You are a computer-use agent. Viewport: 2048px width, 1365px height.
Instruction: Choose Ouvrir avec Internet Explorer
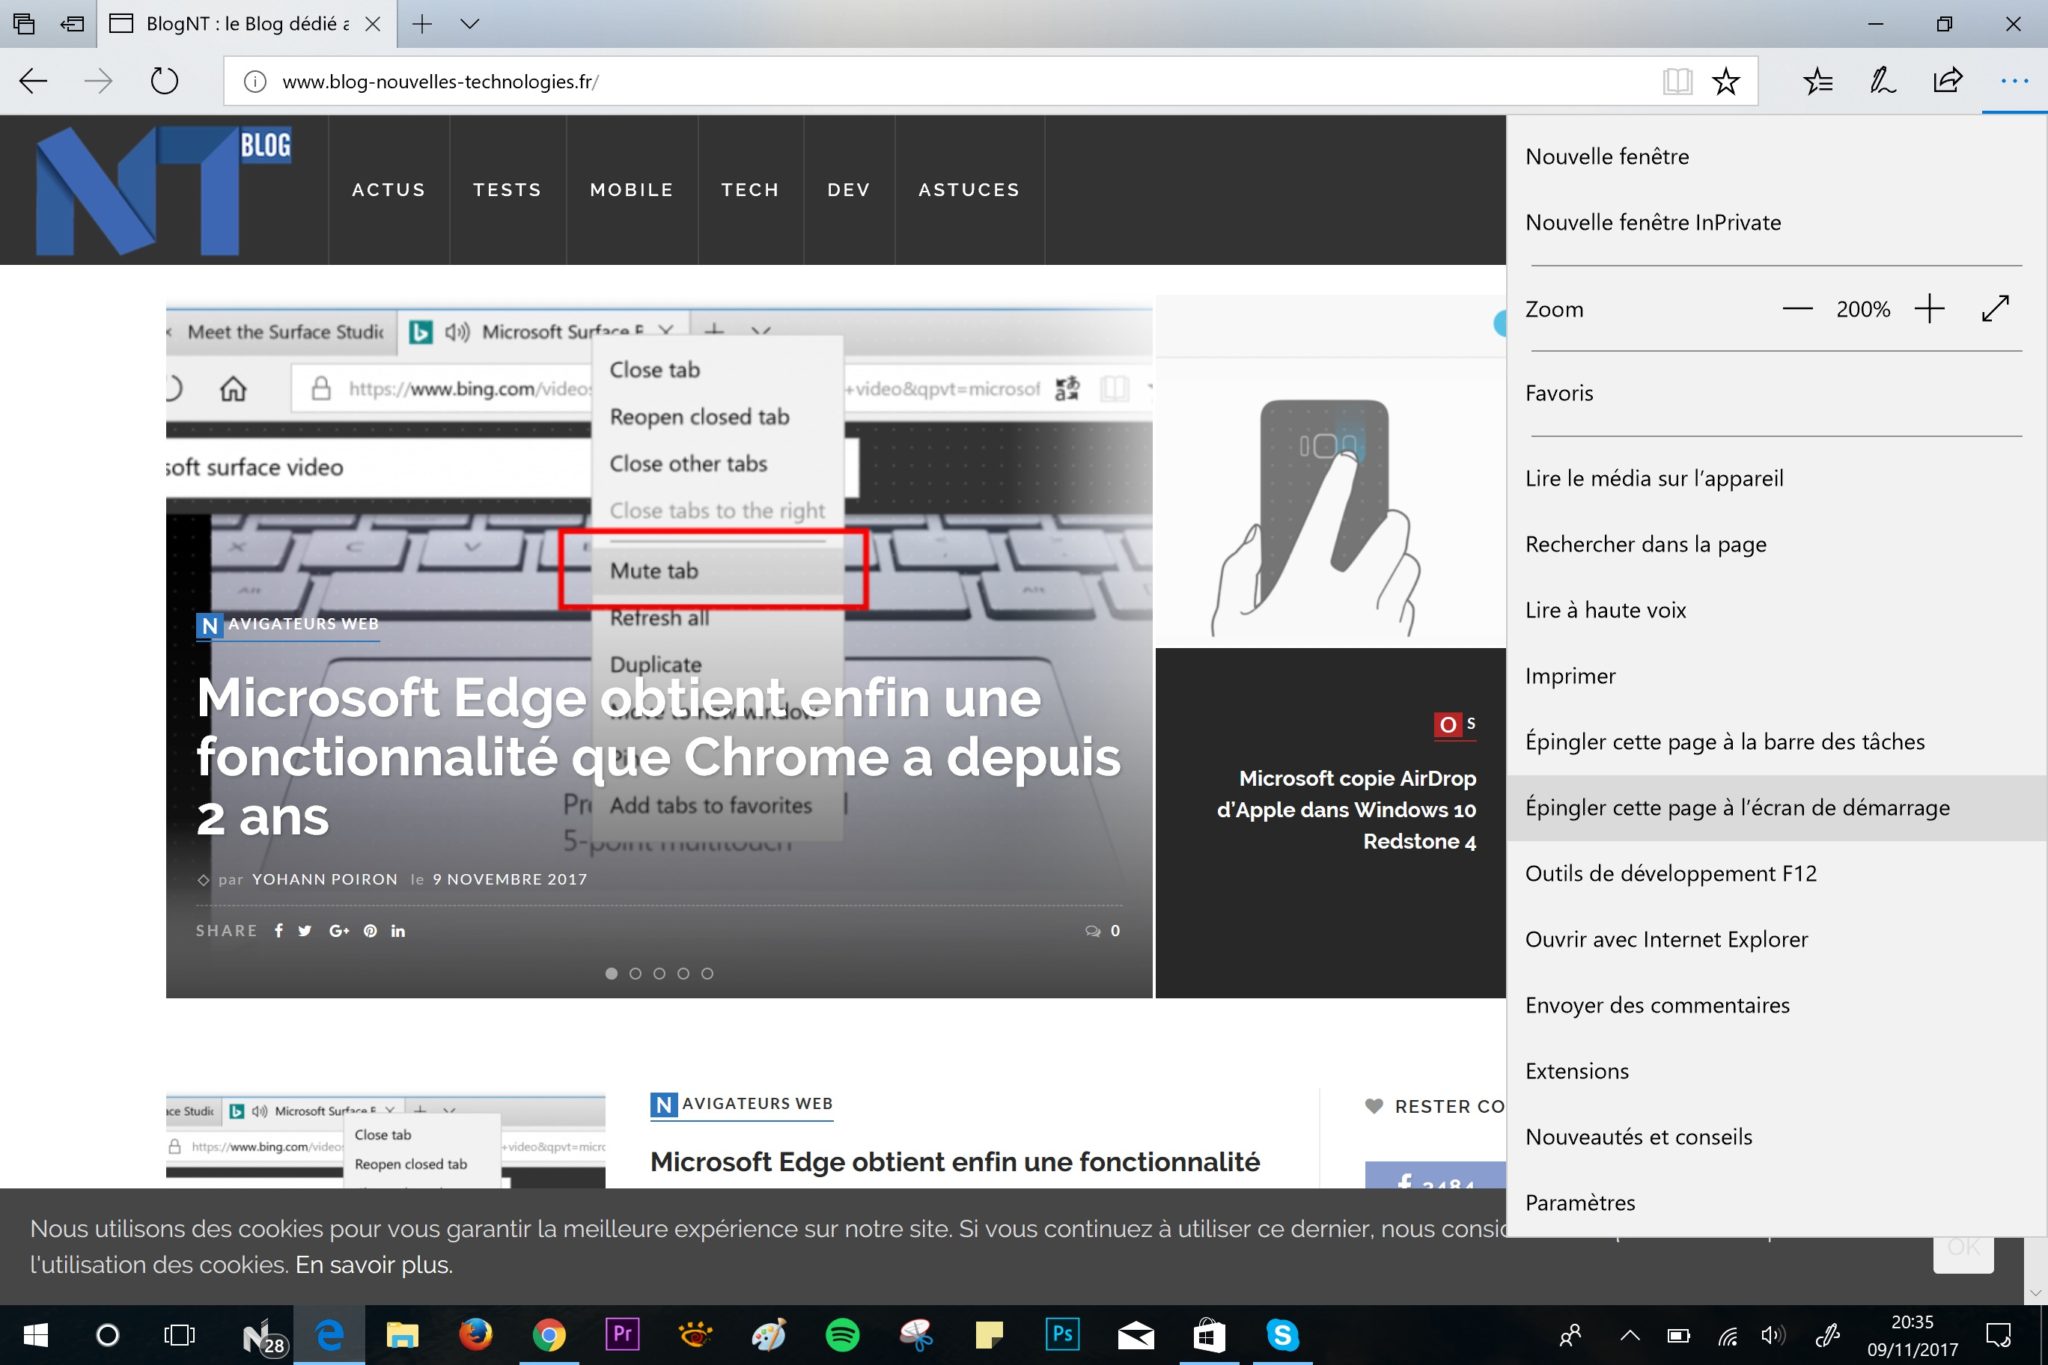(x=1776, y=940)
